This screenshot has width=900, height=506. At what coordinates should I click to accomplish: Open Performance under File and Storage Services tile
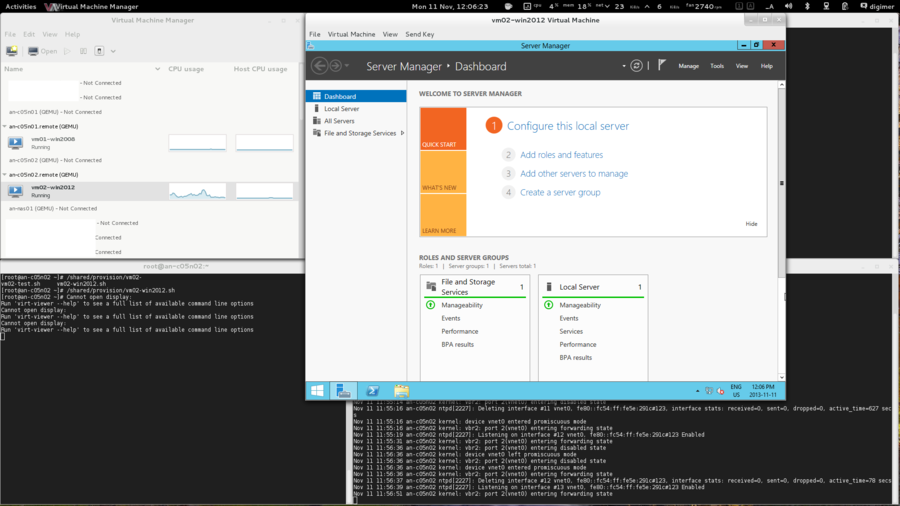click(460, 332)
